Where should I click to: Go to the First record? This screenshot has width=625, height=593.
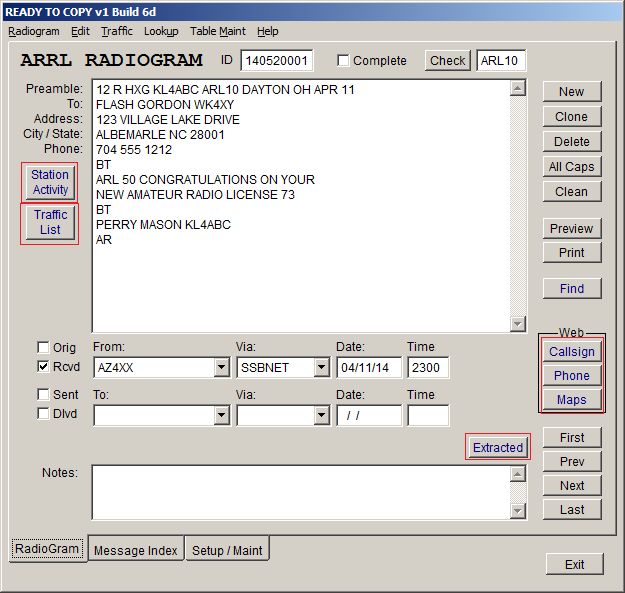click(x=572, y=438)
